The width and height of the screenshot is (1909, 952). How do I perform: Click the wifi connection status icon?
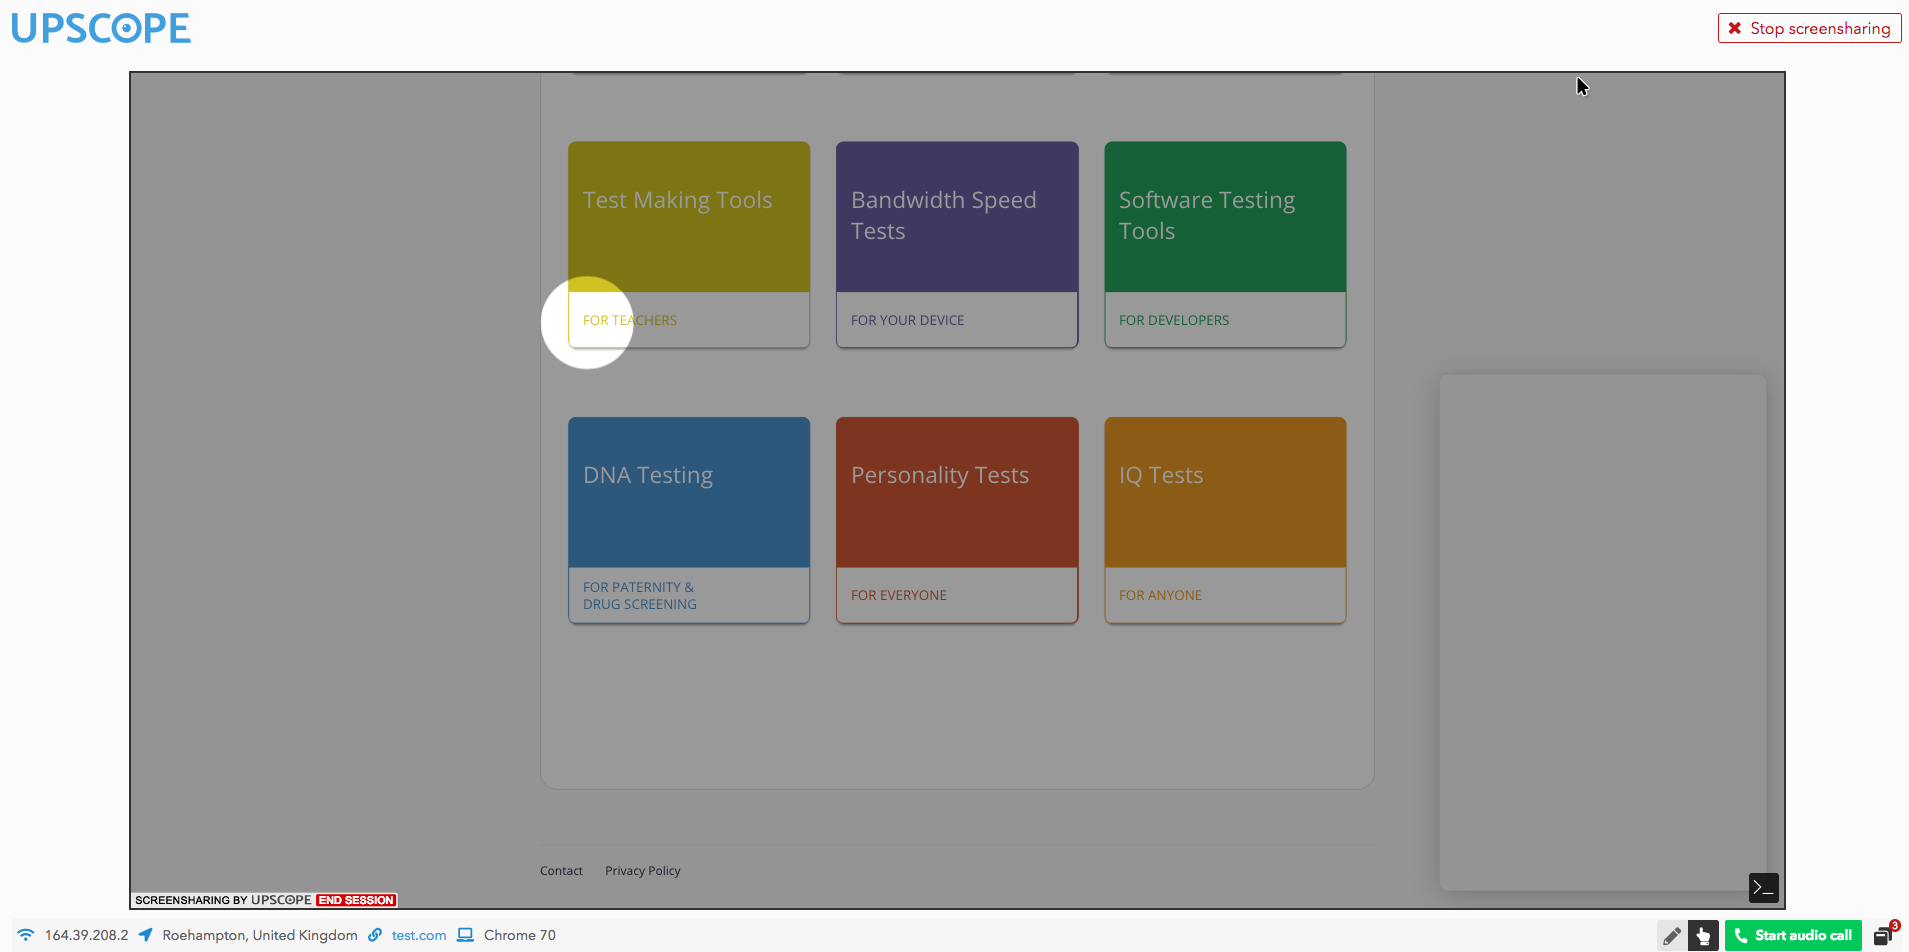coord(26,935)
